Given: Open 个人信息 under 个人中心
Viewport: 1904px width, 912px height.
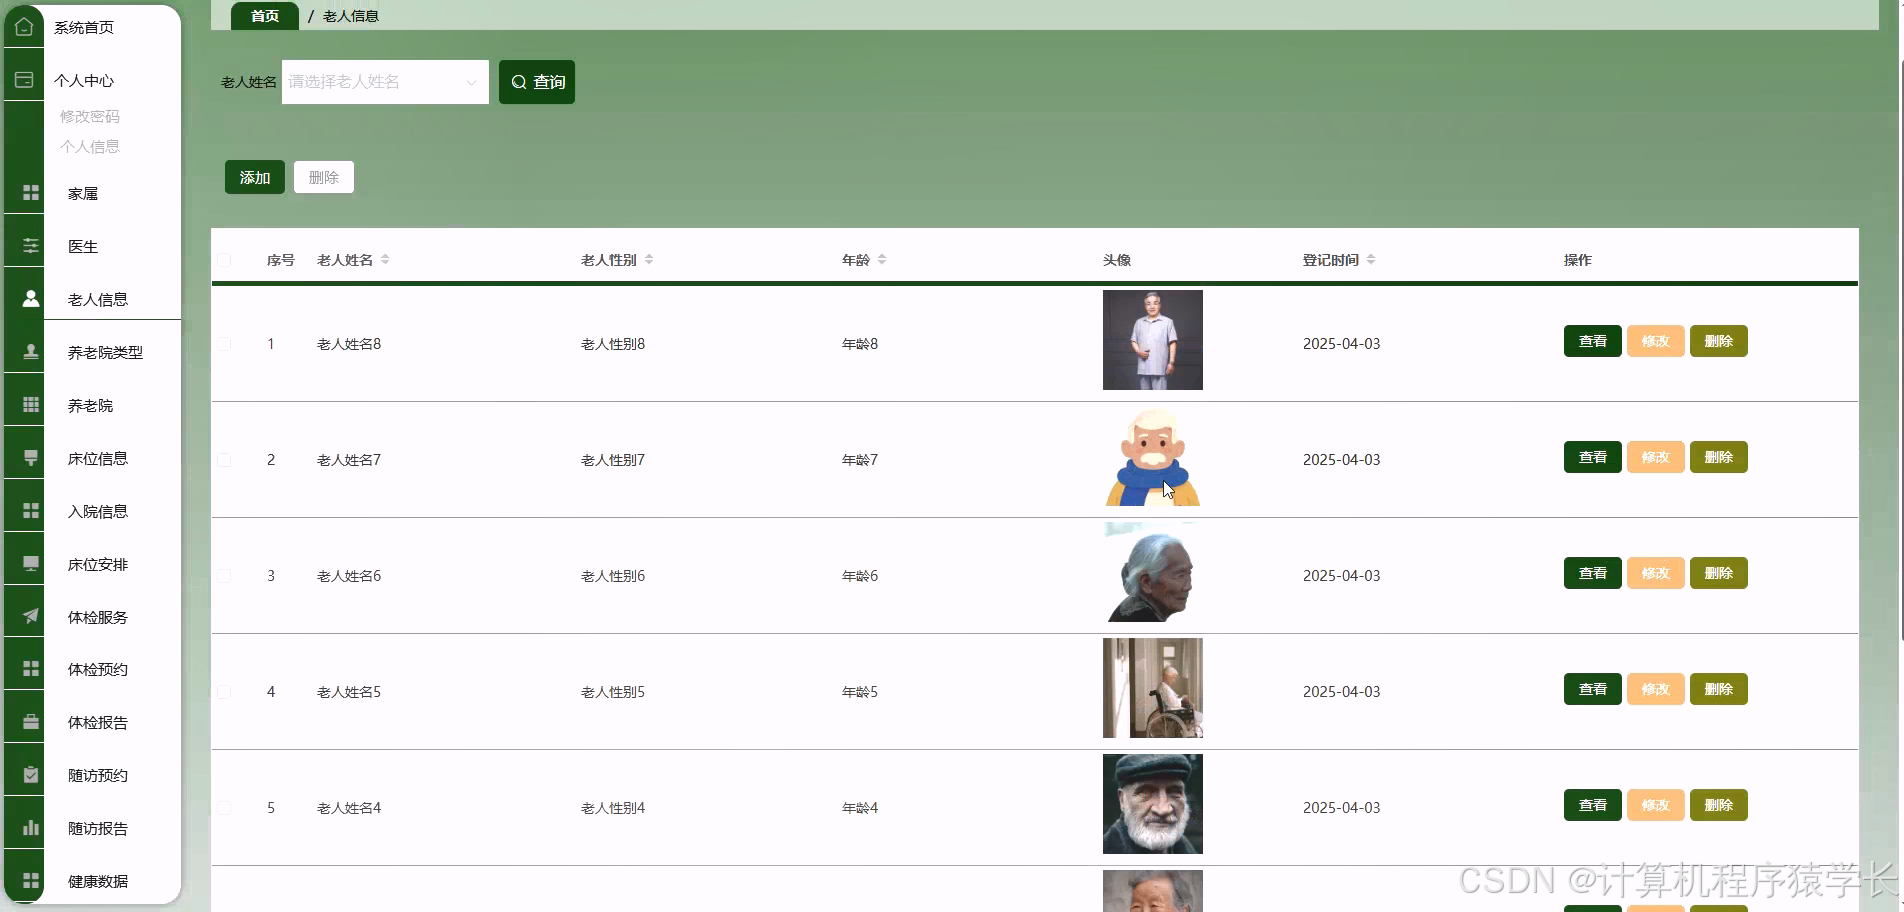Looking at the screenshot, I should pyautogui.click(x=90, y=146).
